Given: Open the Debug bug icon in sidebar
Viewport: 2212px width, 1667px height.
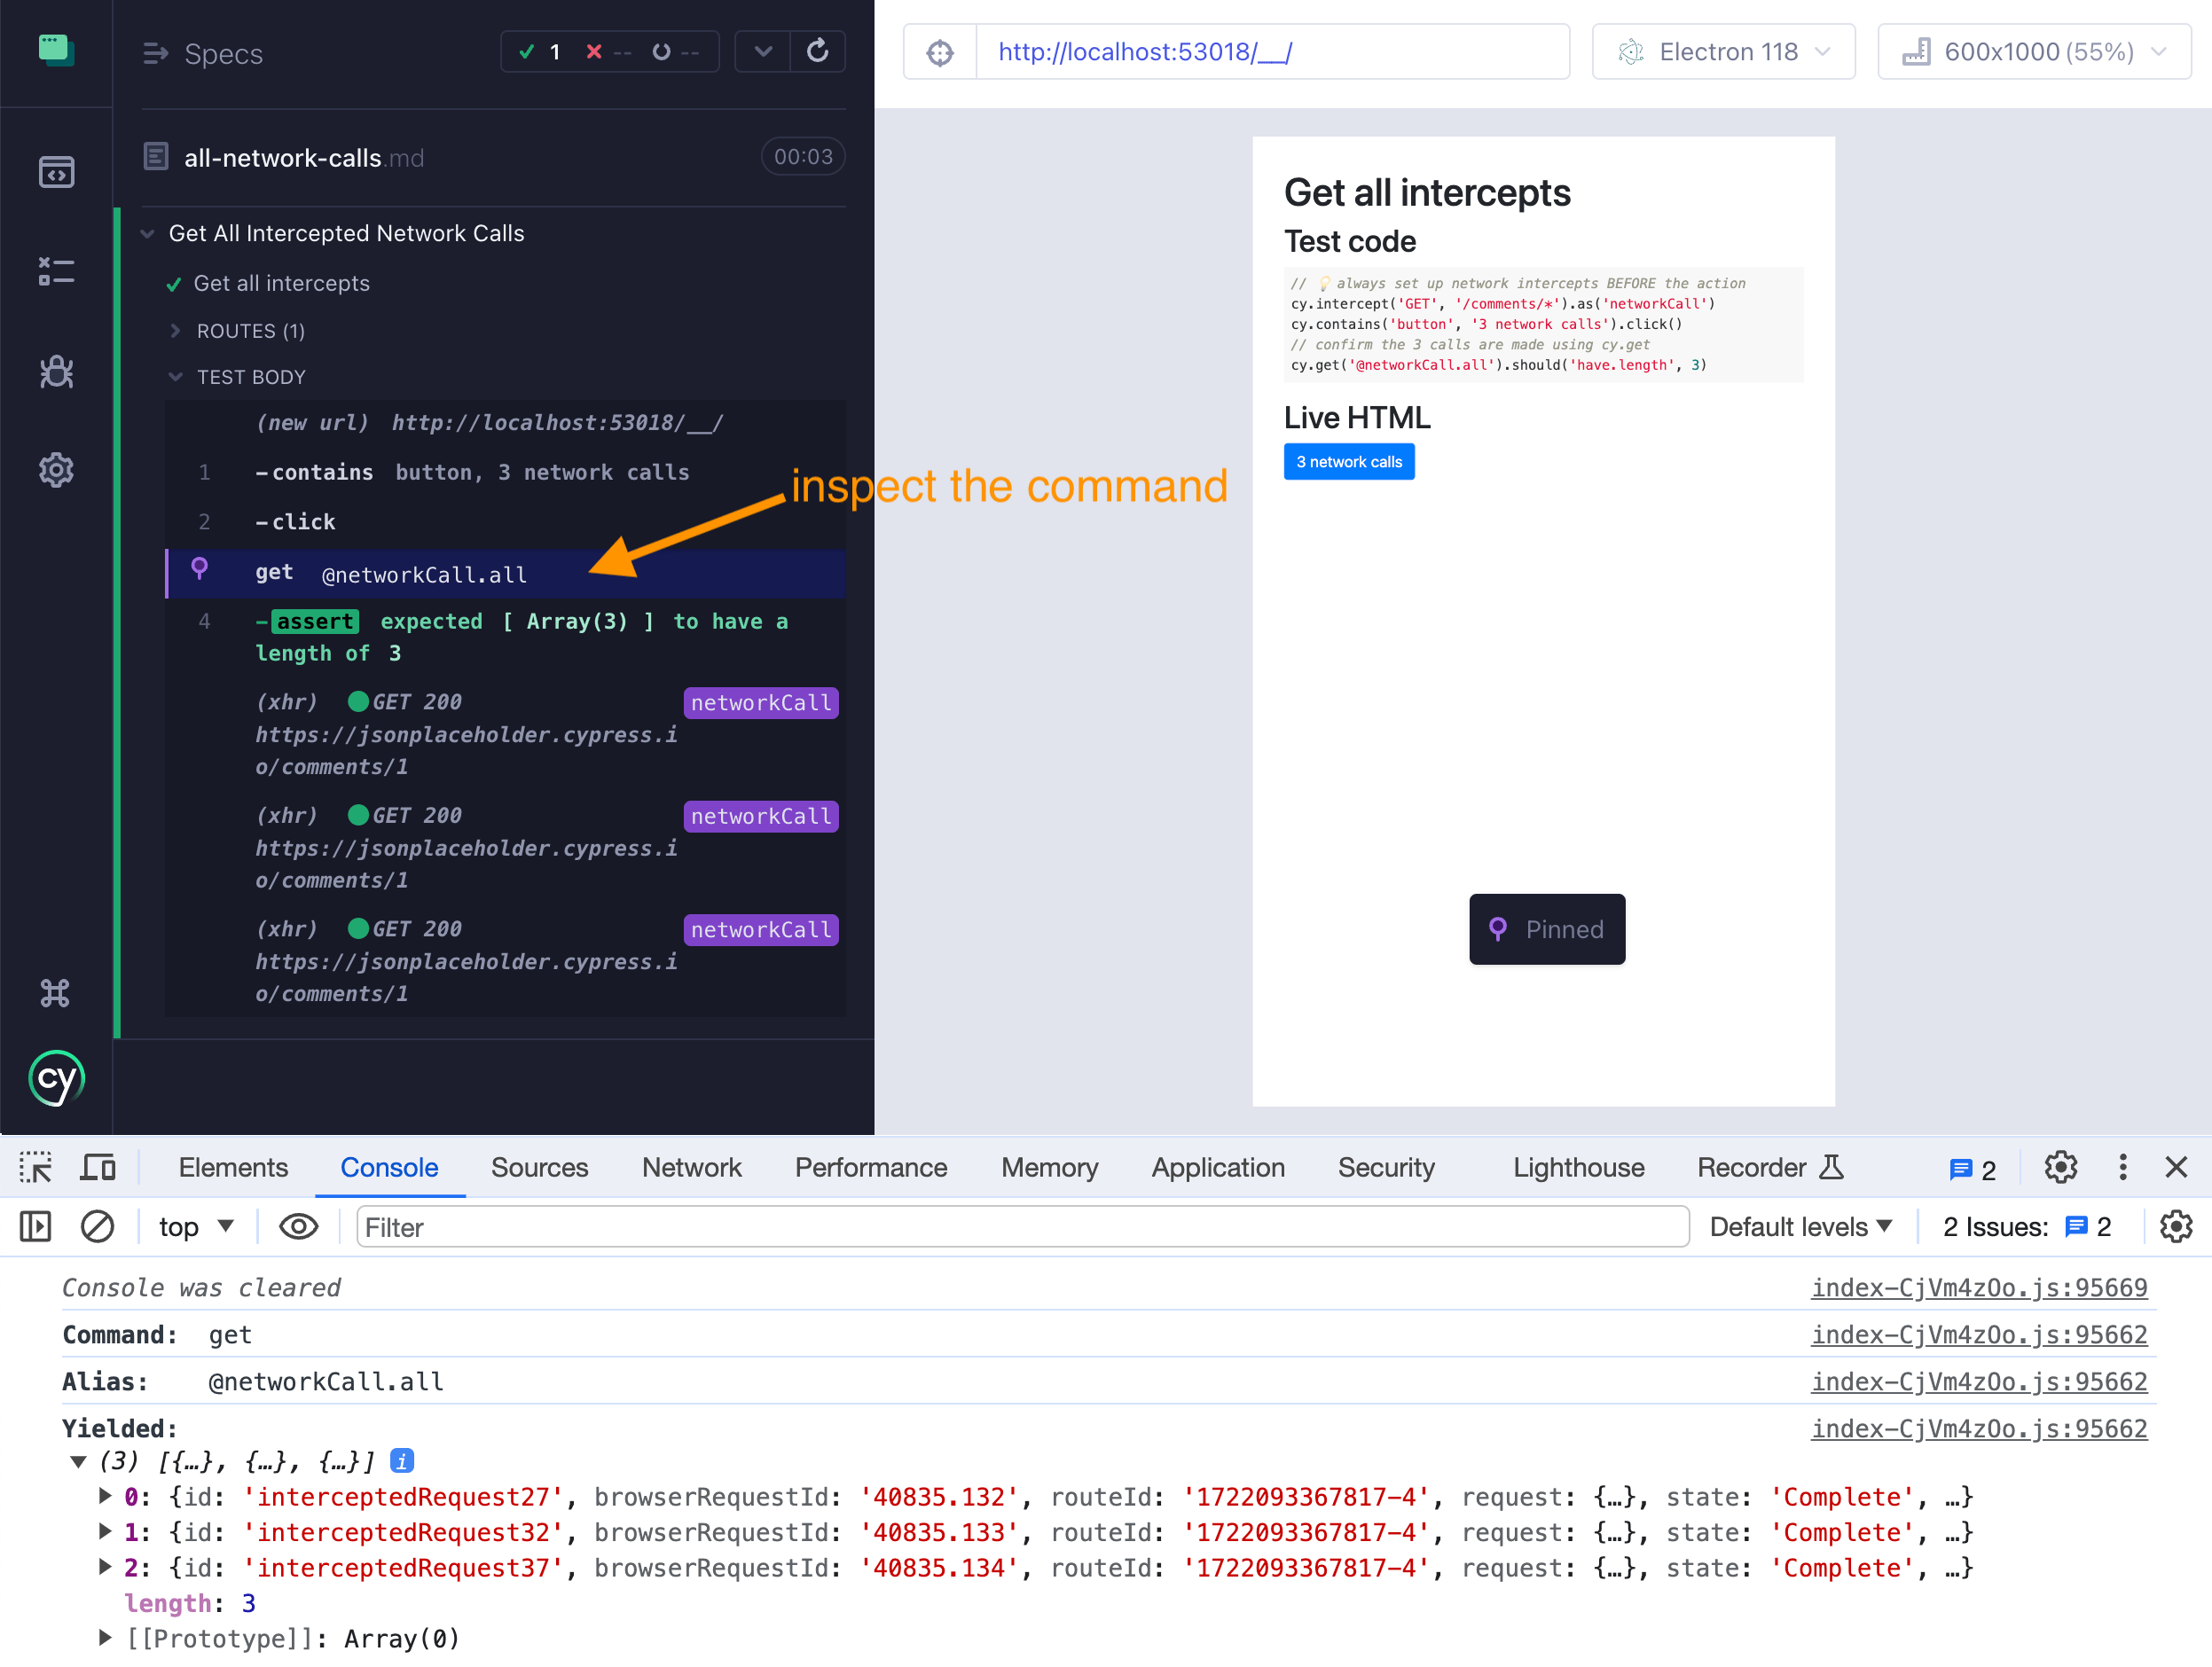Looking at the screenshot, I should 56,371.
